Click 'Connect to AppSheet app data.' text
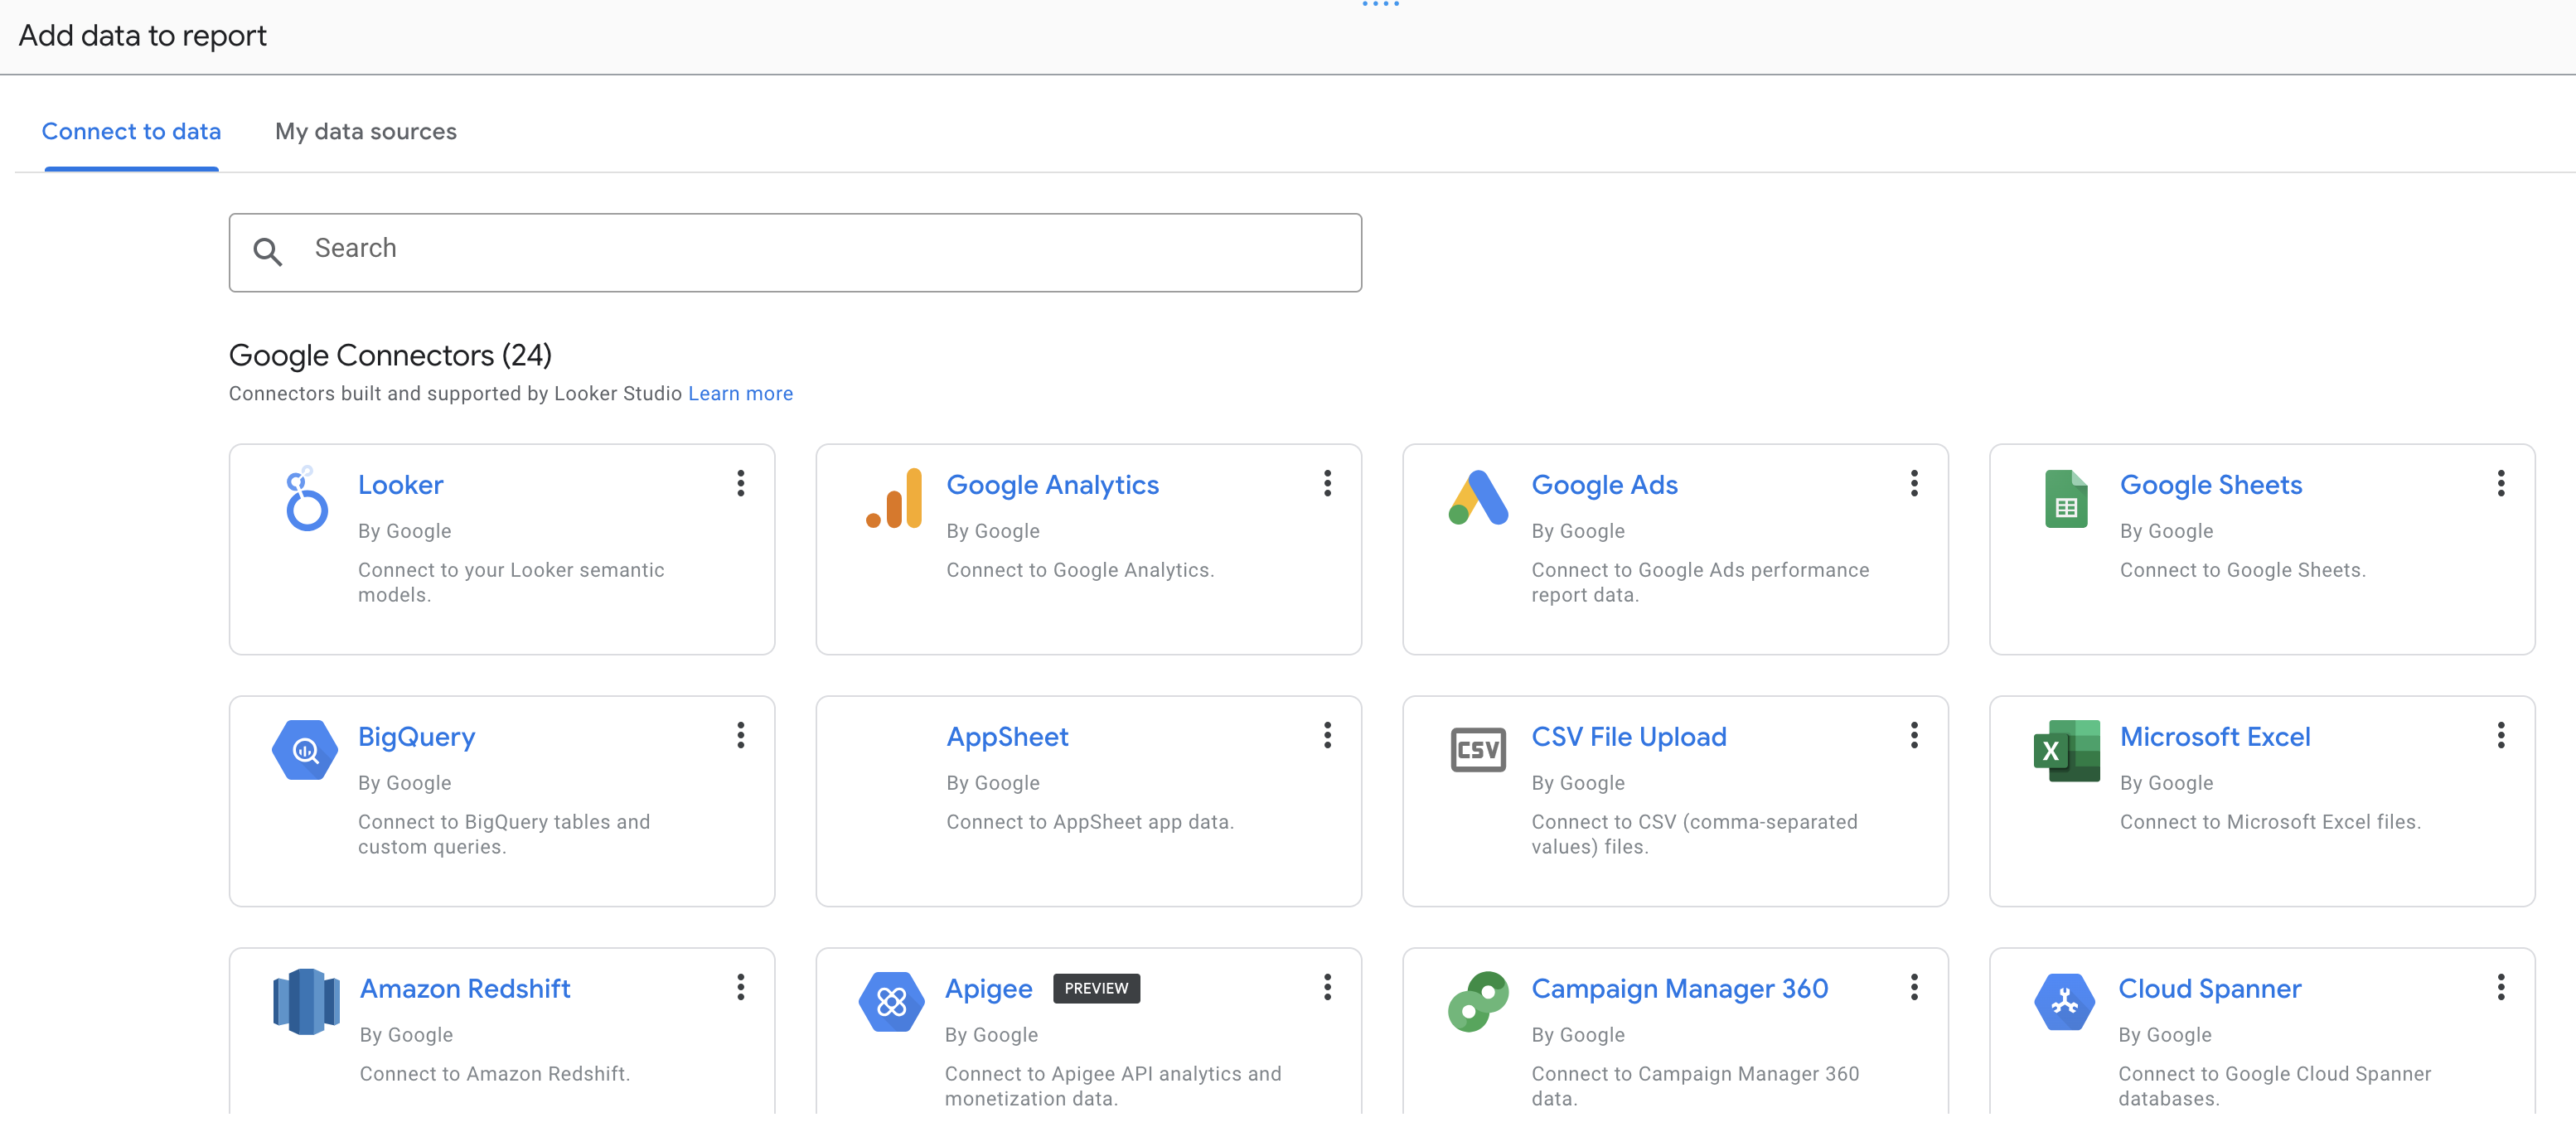 tap(1090, 822)
